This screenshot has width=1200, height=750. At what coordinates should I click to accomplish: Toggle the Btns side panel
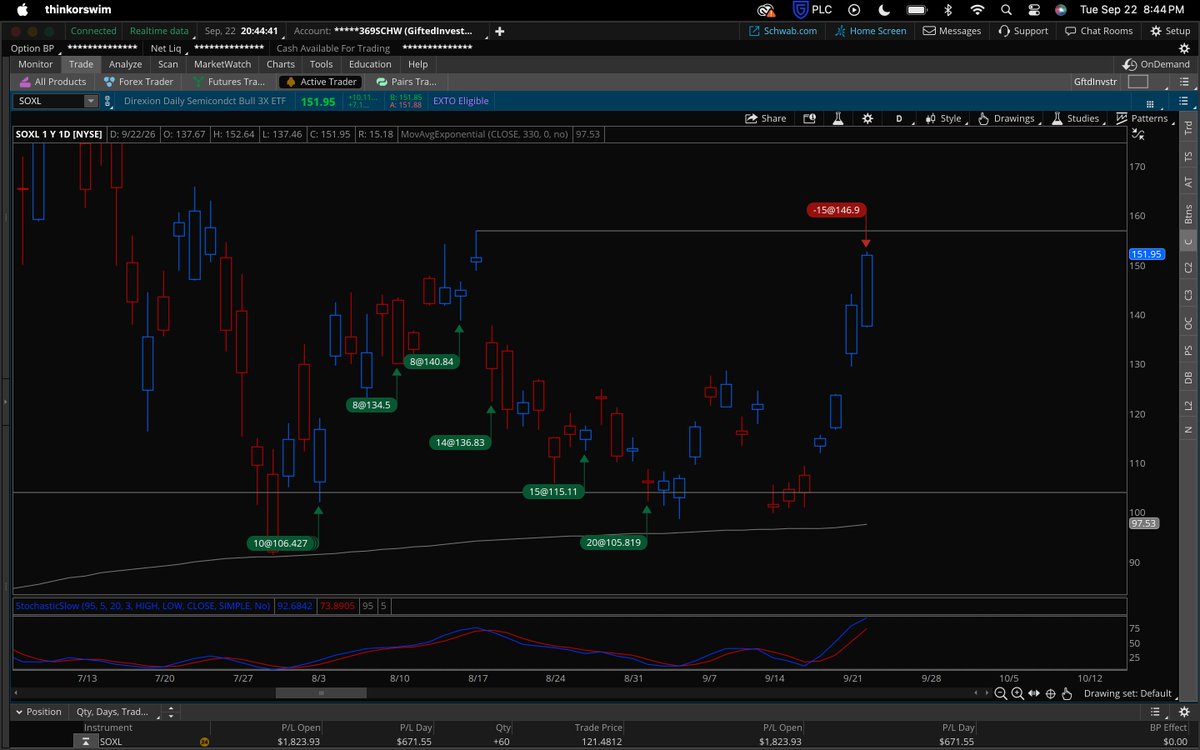(1188, 213)
